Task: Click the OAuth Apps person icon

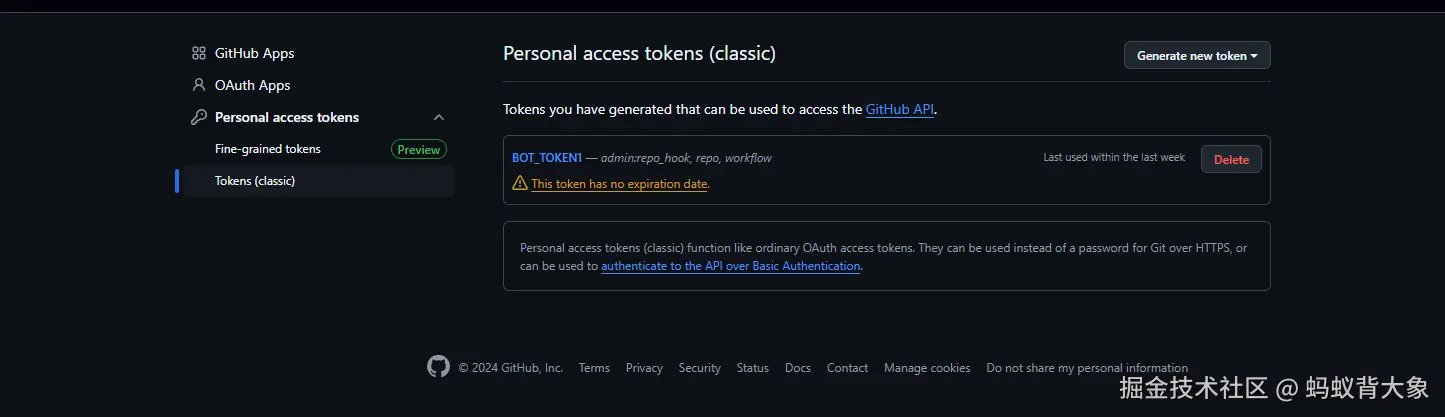Action: (x=199, y=85)
